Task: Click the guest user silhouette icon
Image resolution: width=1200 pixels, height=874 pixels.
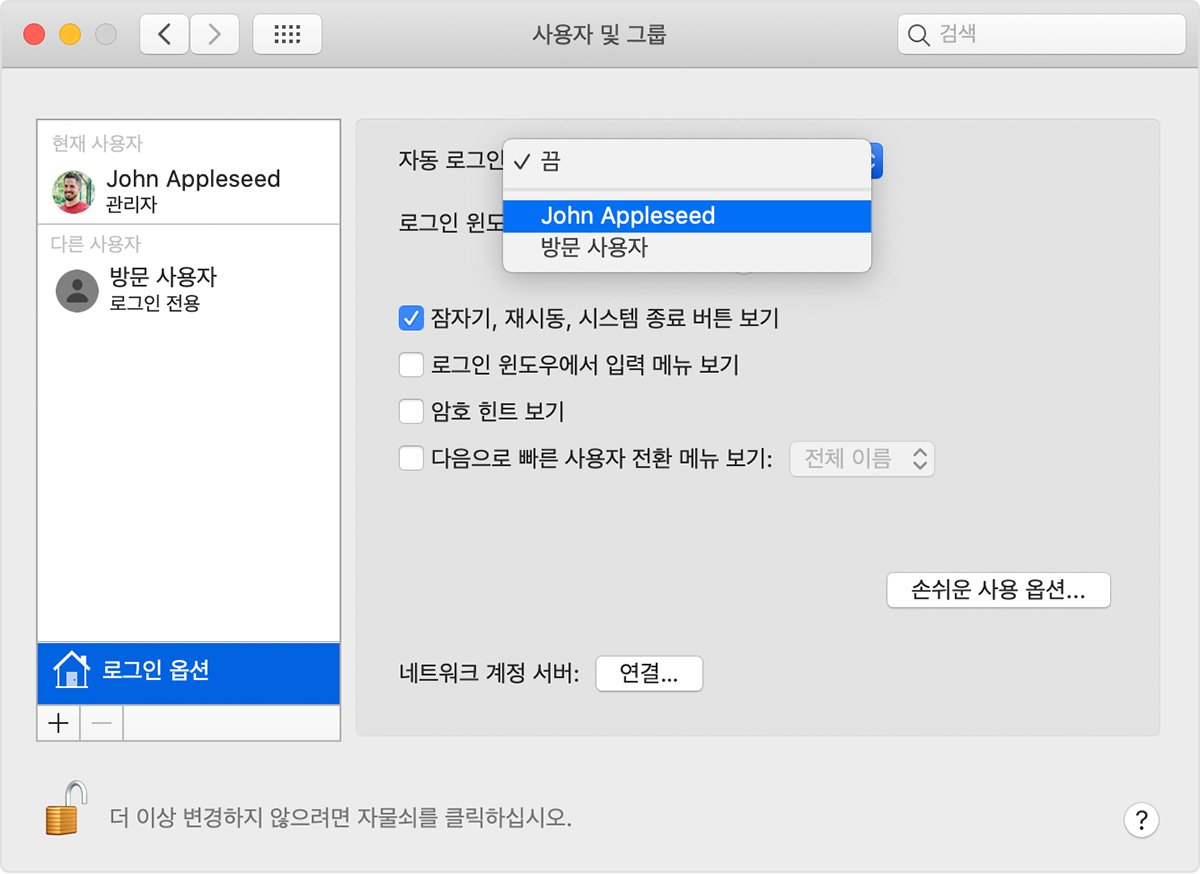Action: point(77,290)
